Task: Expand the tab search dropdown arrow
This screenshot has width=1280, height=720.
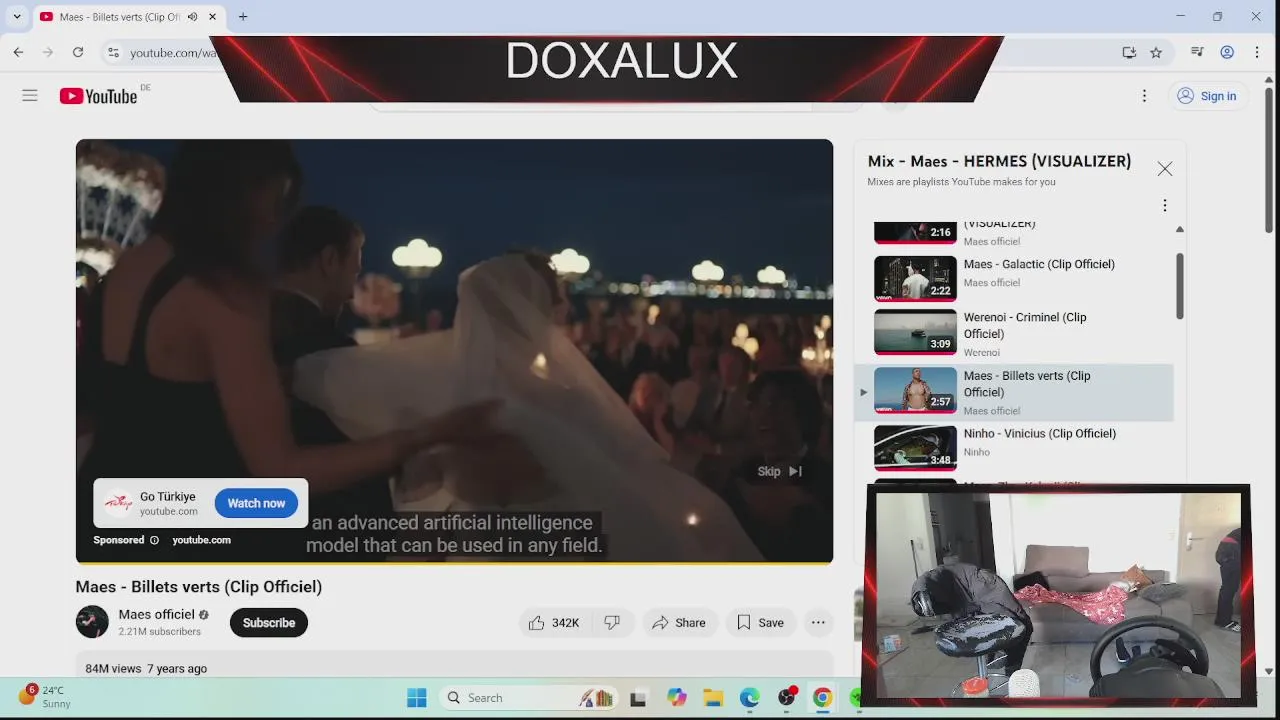Action: (17, 17)
